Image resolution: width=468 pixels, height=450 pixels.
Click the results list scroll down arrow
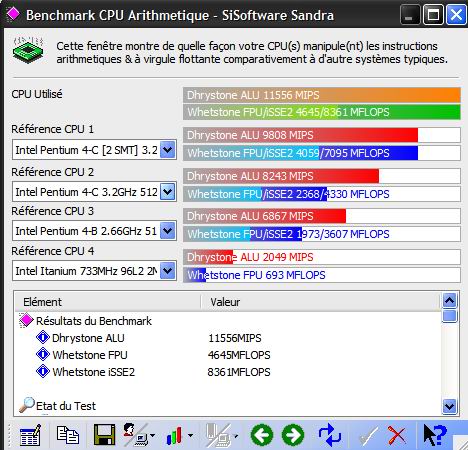(x=449, y=406)
